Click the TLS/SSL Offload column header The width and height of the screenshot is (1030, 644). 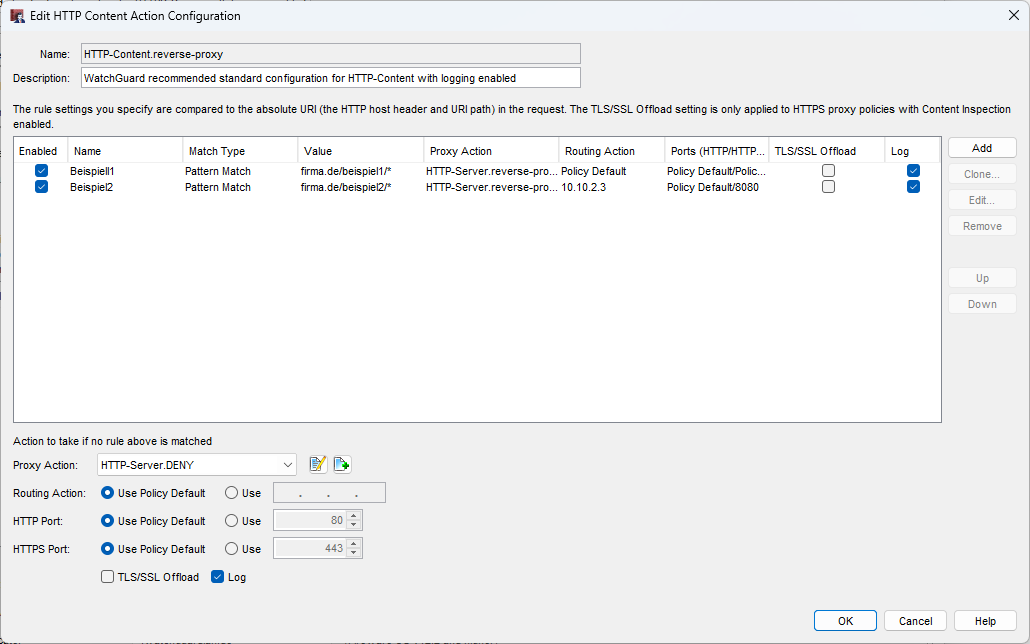click(x=827, y=151)
